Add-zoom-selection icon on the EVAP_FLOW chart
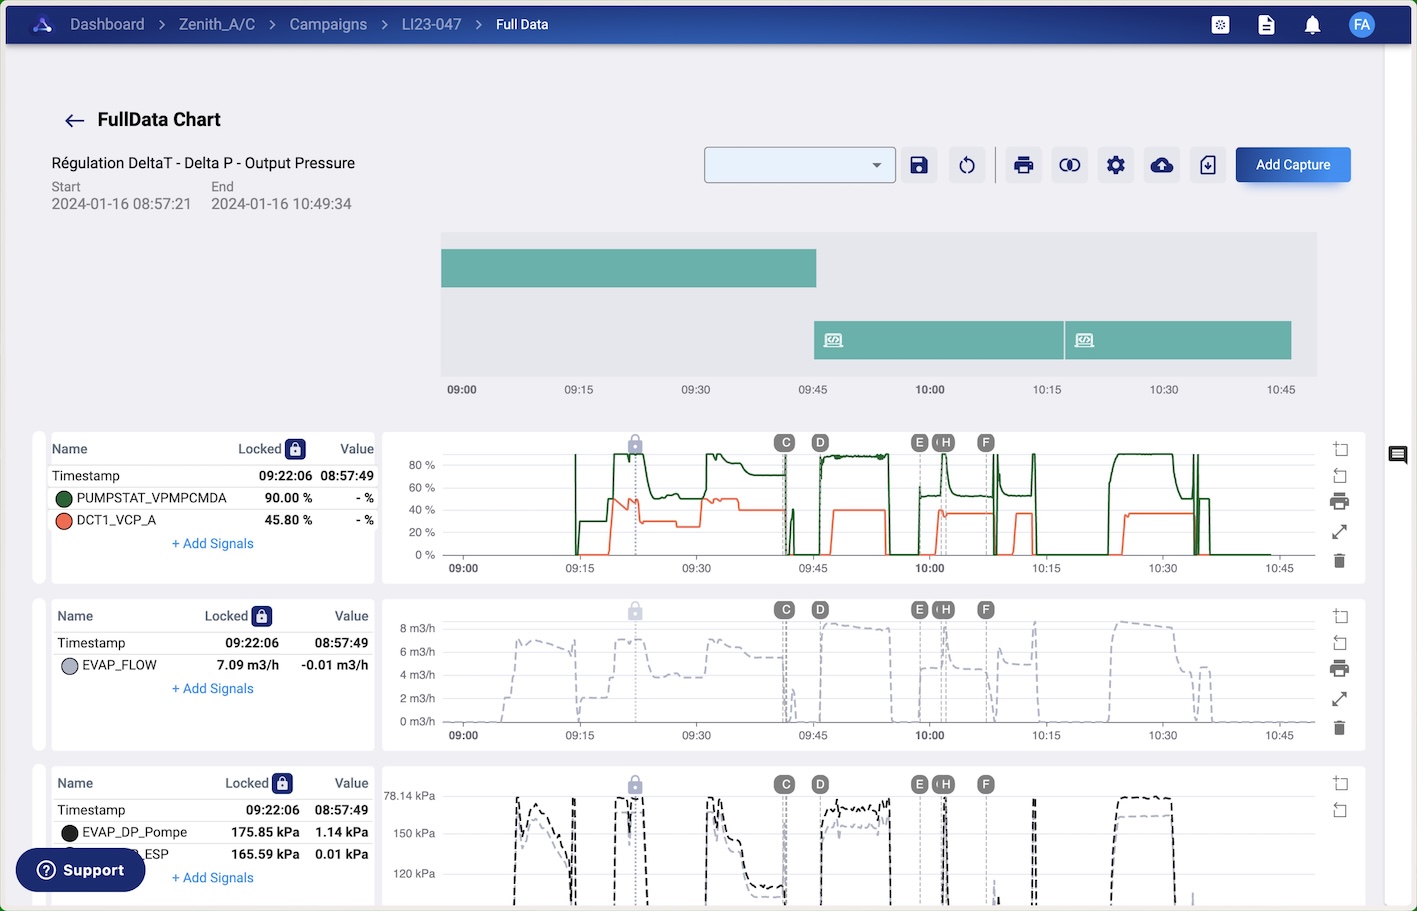The image size is (1417, 911). coord(1340,617)
